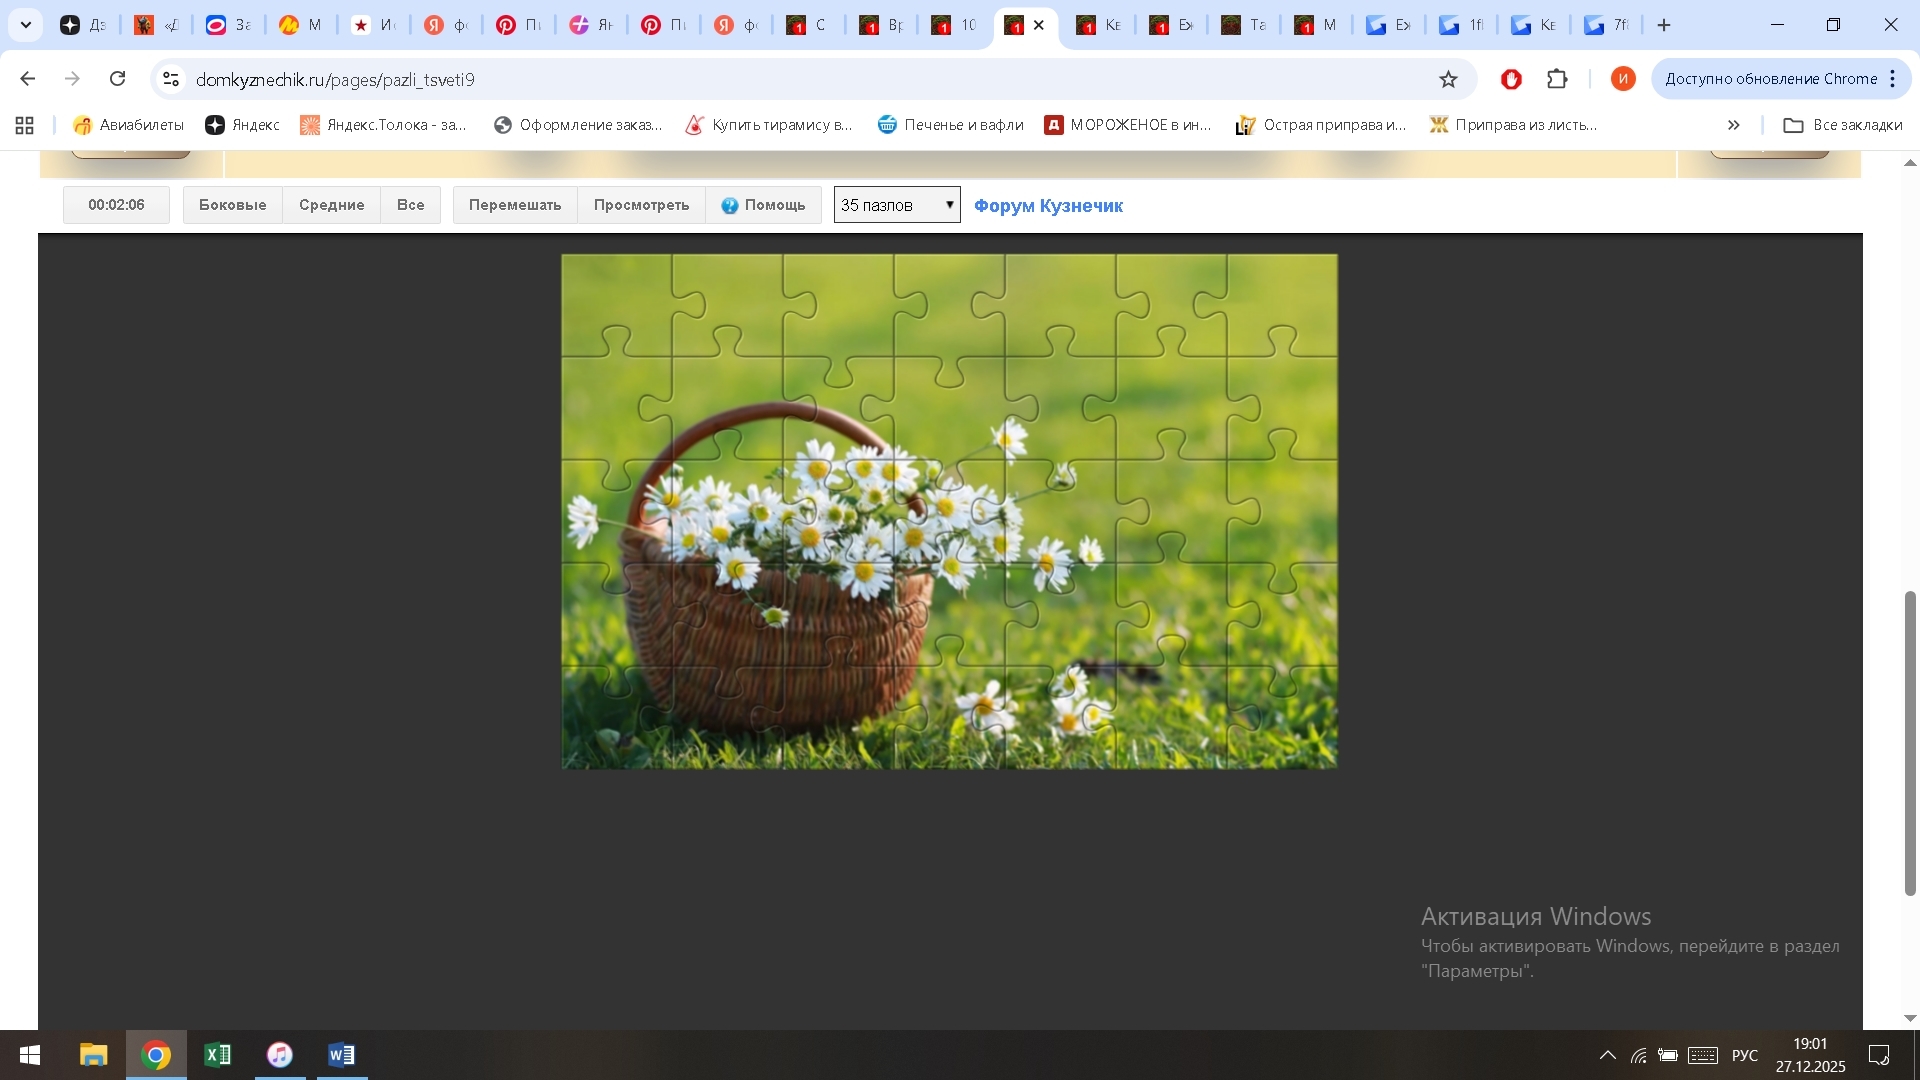The image size is (1920, 1080).
Task: Open Excel from the Windows taskbar
Action: click(217, 1055)
